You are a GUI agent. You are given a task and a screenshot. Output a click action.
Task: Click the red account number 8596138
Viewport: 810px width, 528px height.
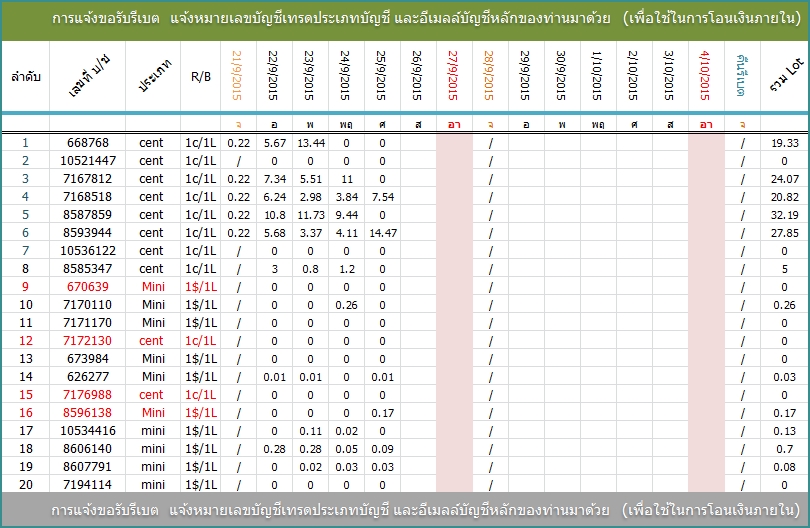87,413
